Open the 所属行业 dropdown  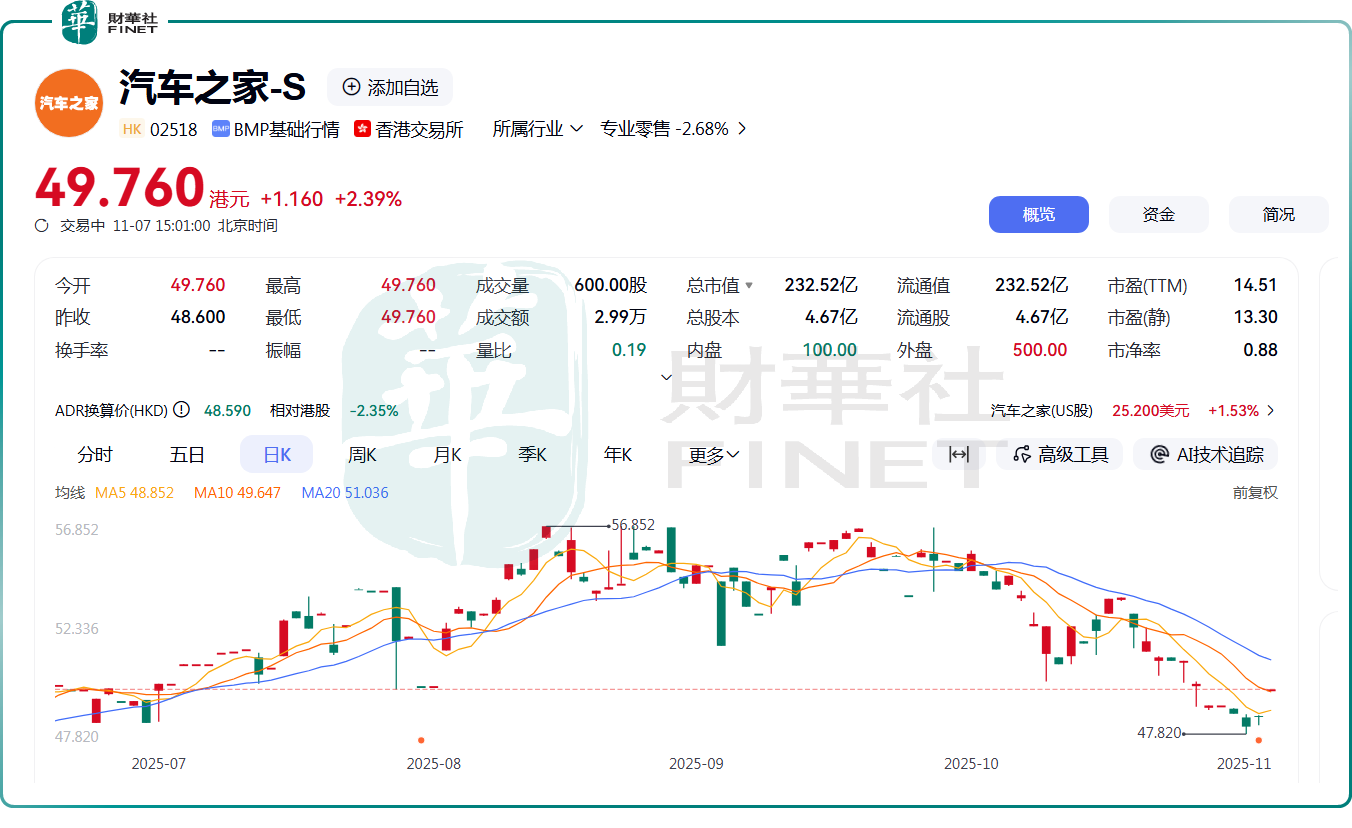coord(538,129)
